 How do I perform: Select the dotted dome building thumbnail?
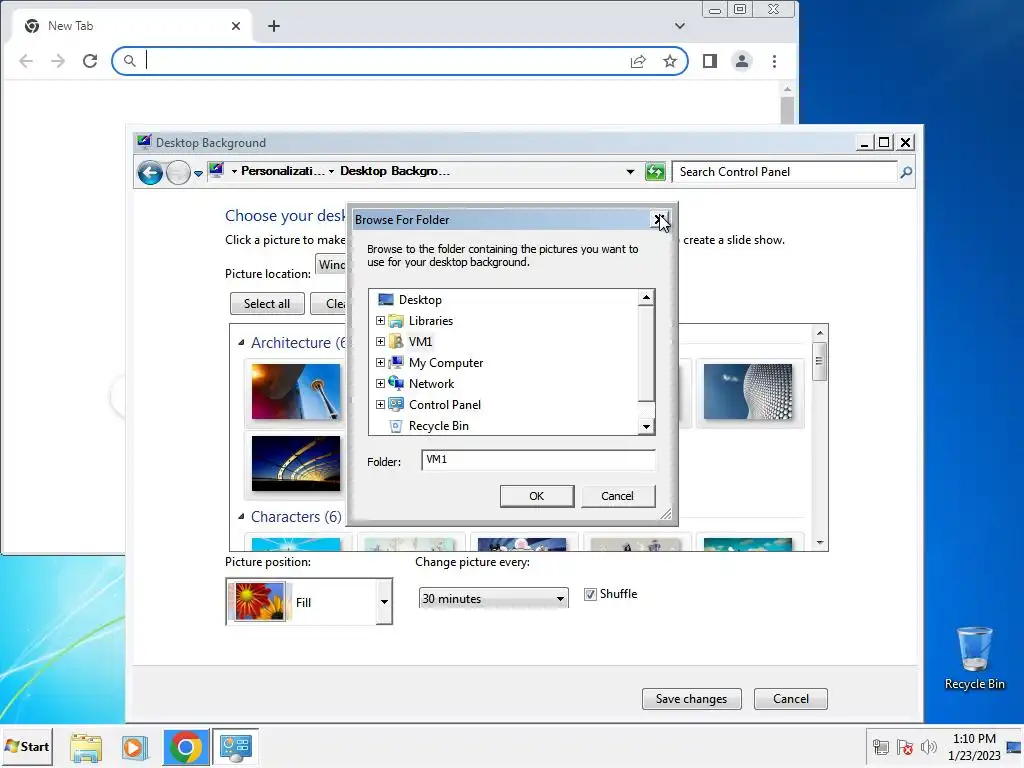748,392
